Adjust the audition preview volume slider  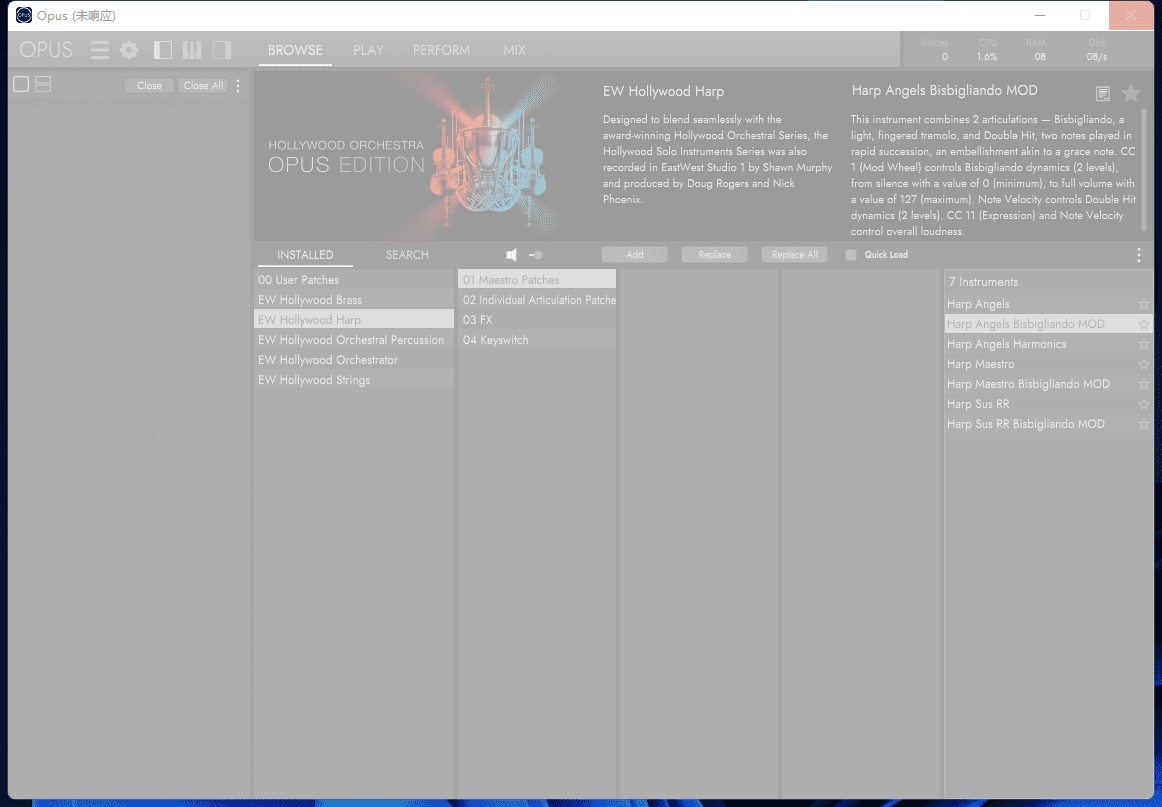[539, 255]
